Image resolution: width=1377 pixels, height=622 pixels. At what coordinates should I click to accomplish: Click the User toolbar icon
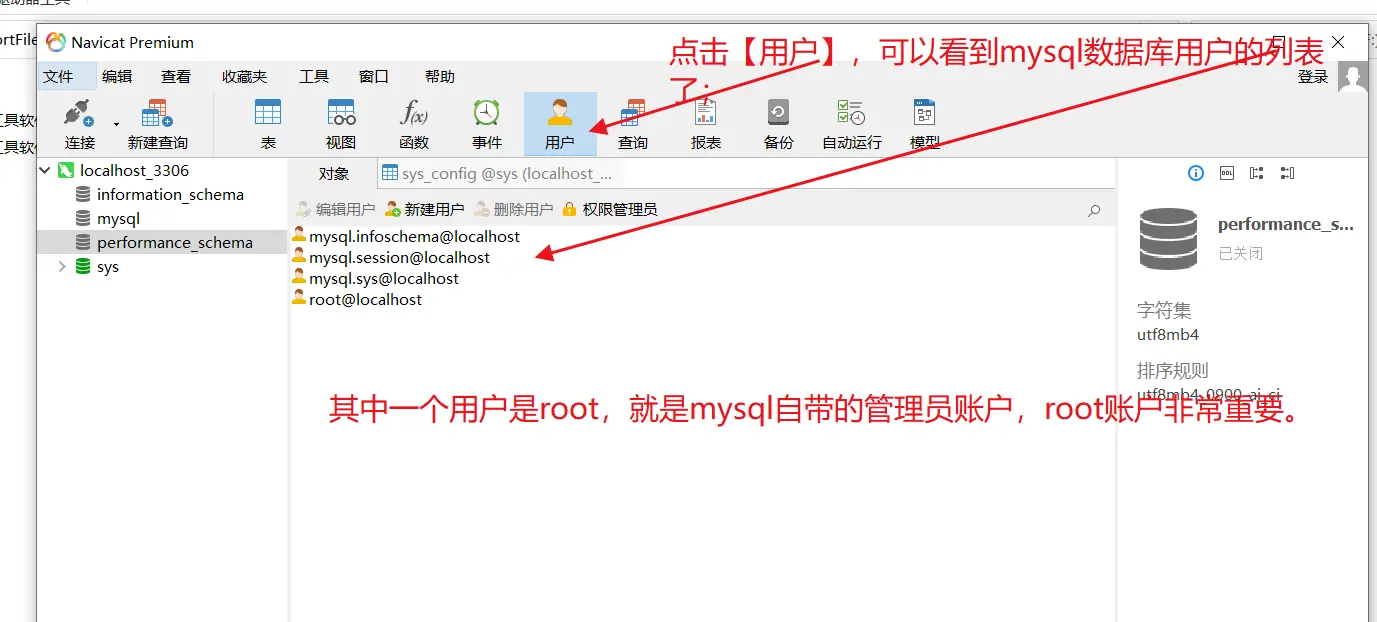[x=560, y=124]
